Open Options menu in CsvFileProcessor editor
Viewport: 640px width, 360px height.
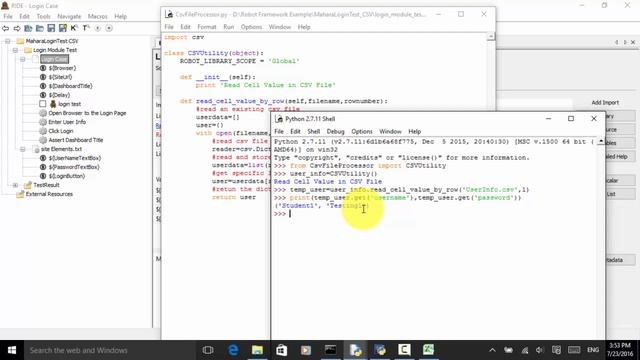(251, 27)
